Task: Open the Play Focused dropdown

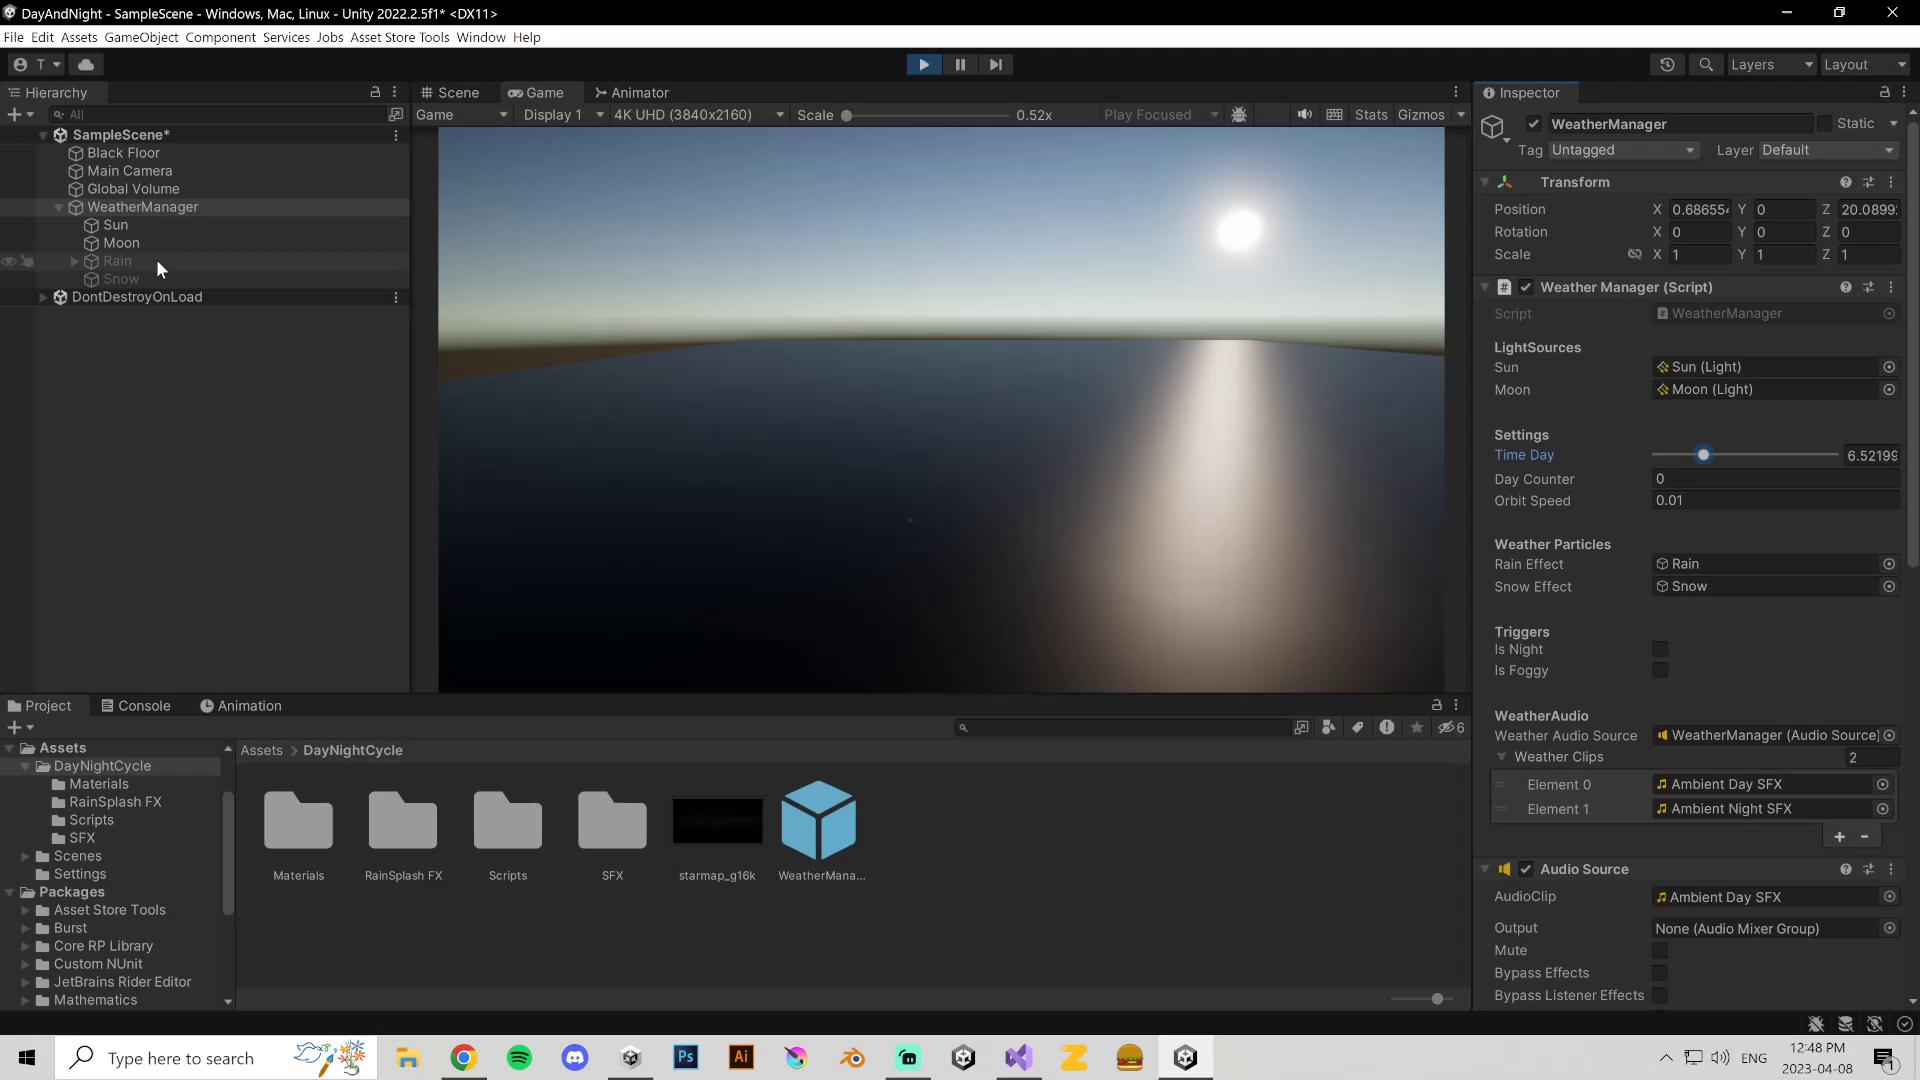Action: click(x=1161, y=115)
